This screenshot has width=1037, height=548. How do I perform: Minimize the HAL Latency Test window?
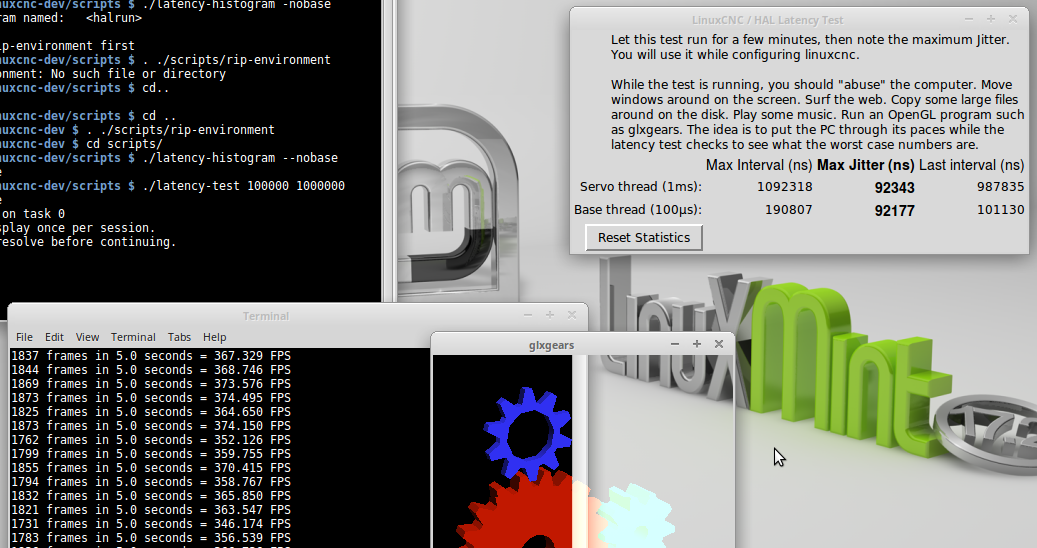969,19
